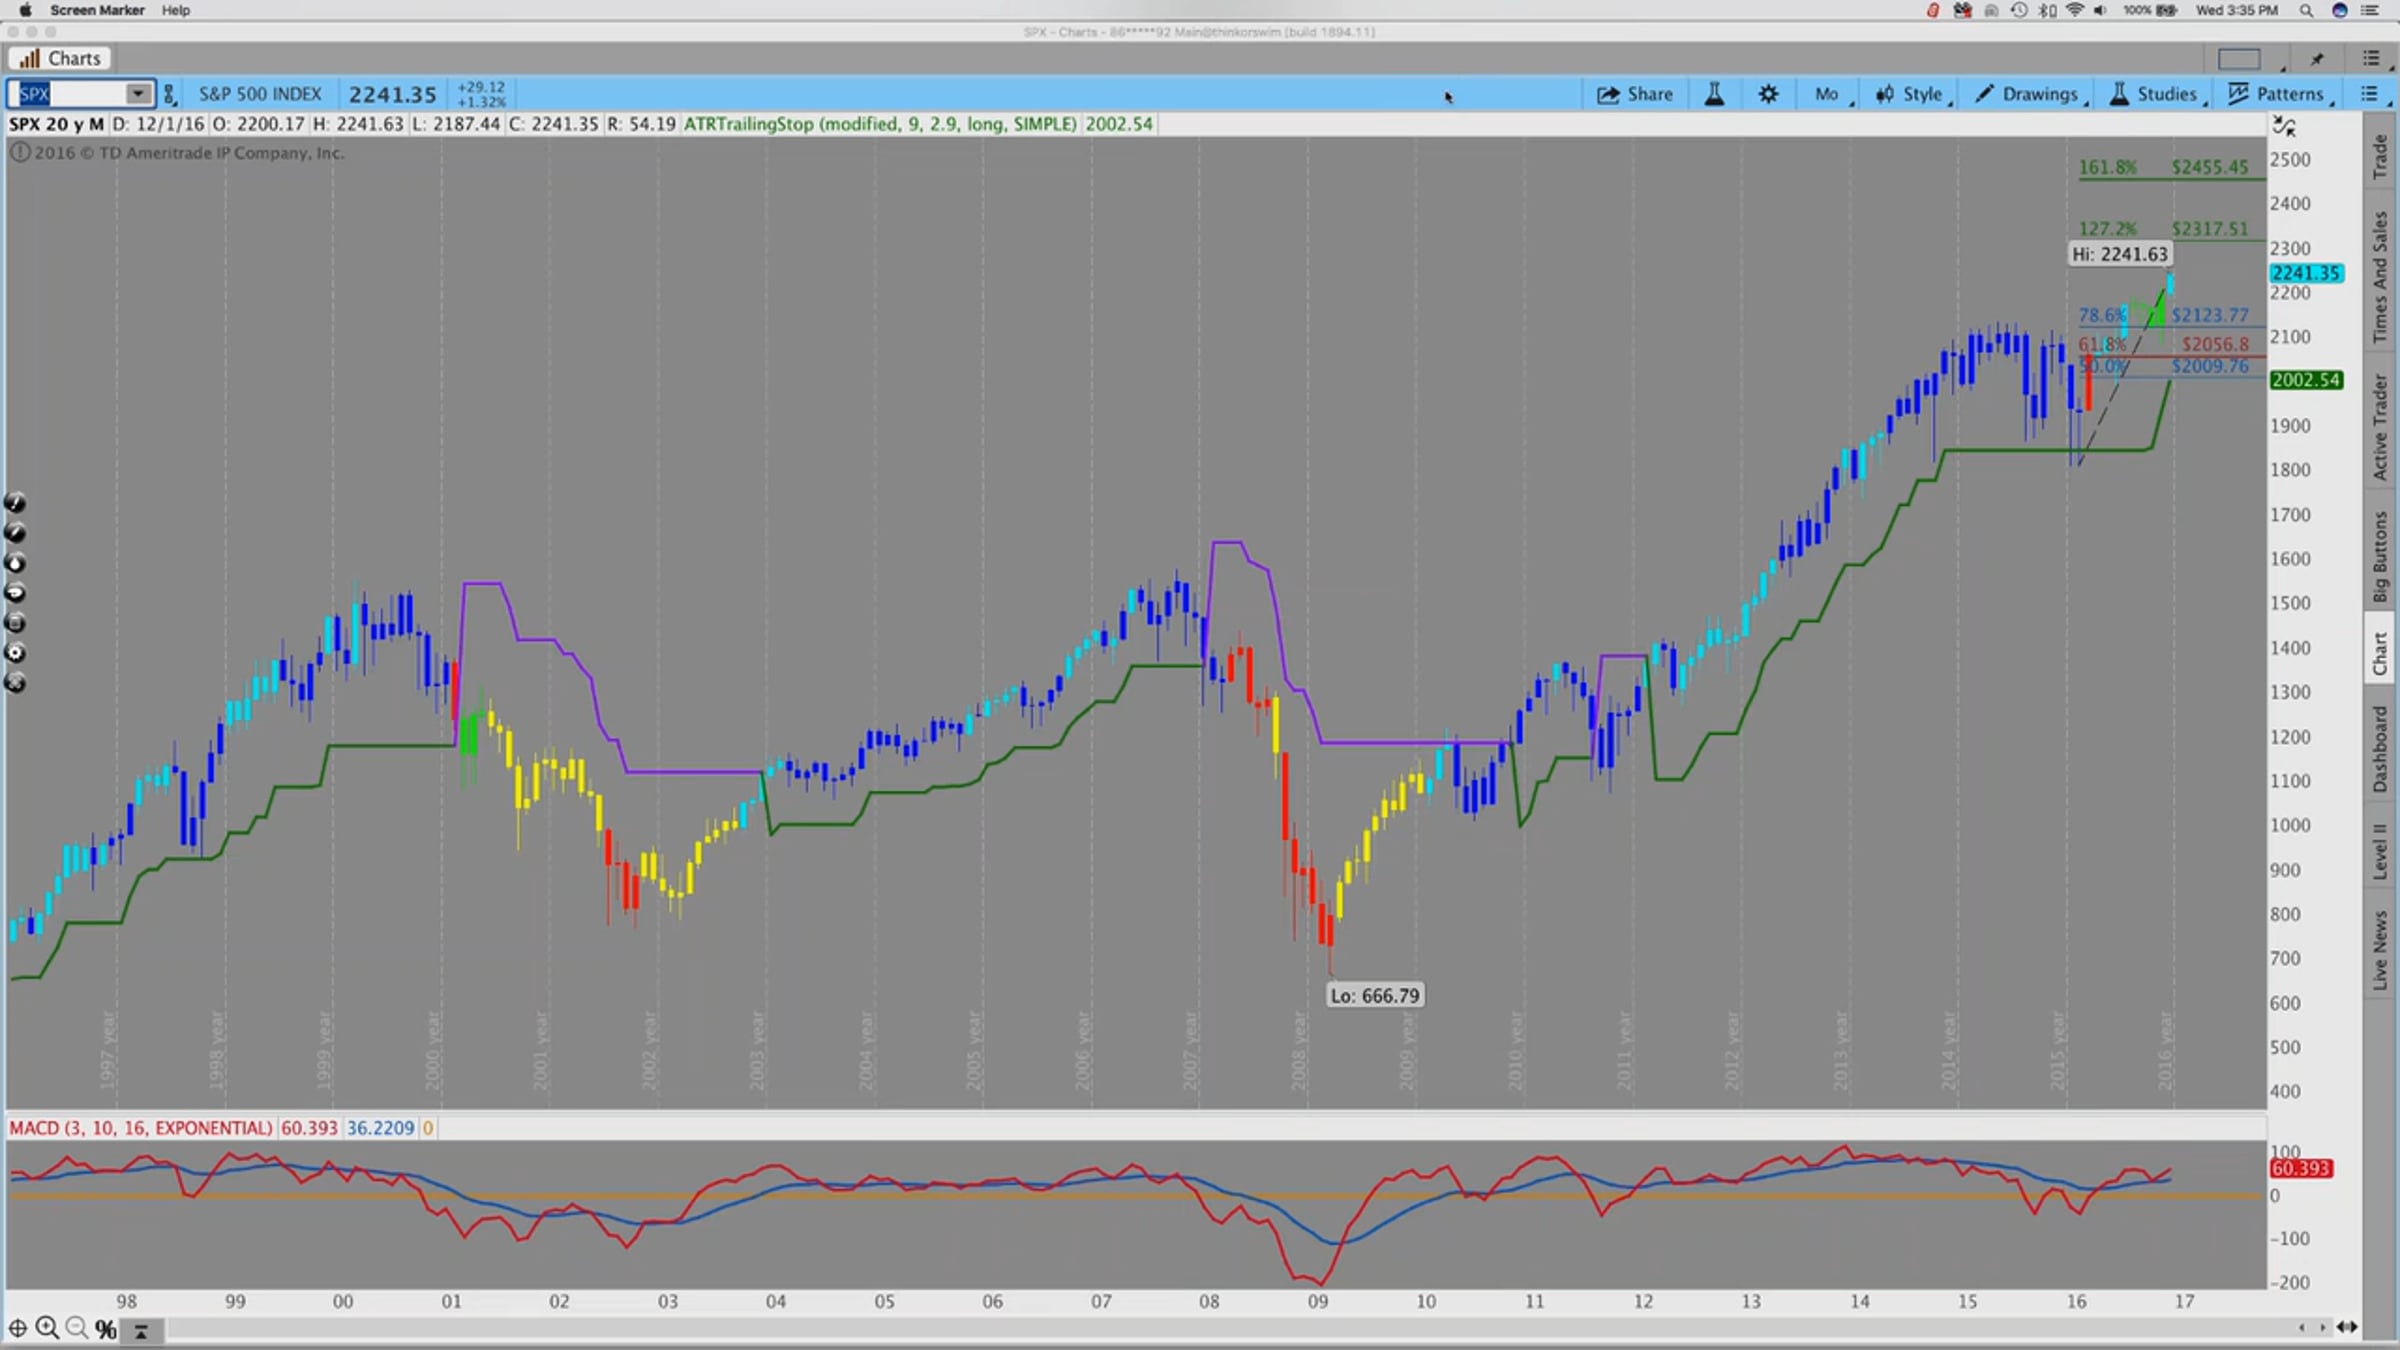Click the flask icon beside Share
This screenshot has width=2400, height=1350.
[x=1714, y=94]
